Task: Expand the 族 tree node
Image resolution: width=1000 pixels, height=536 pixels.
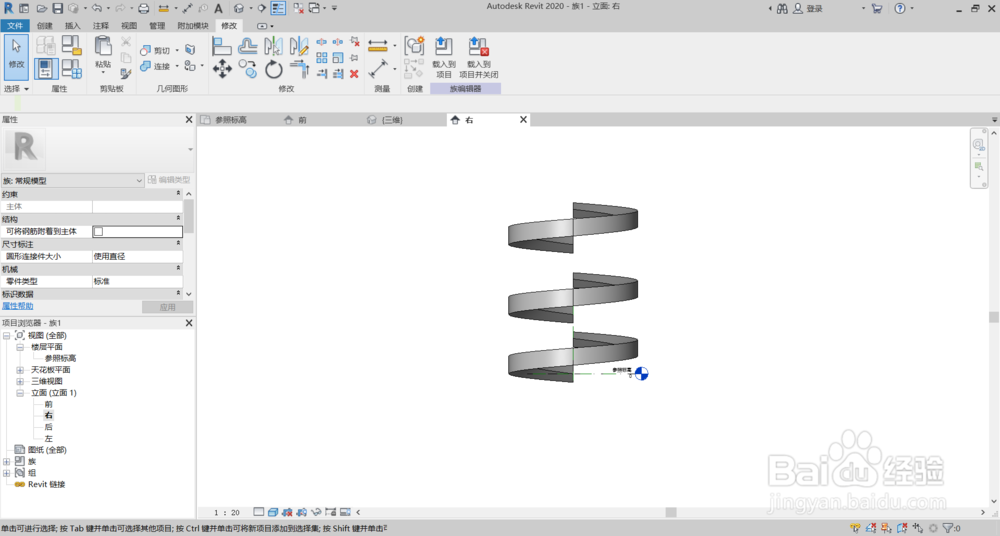Action: click(x=6, y=461)
